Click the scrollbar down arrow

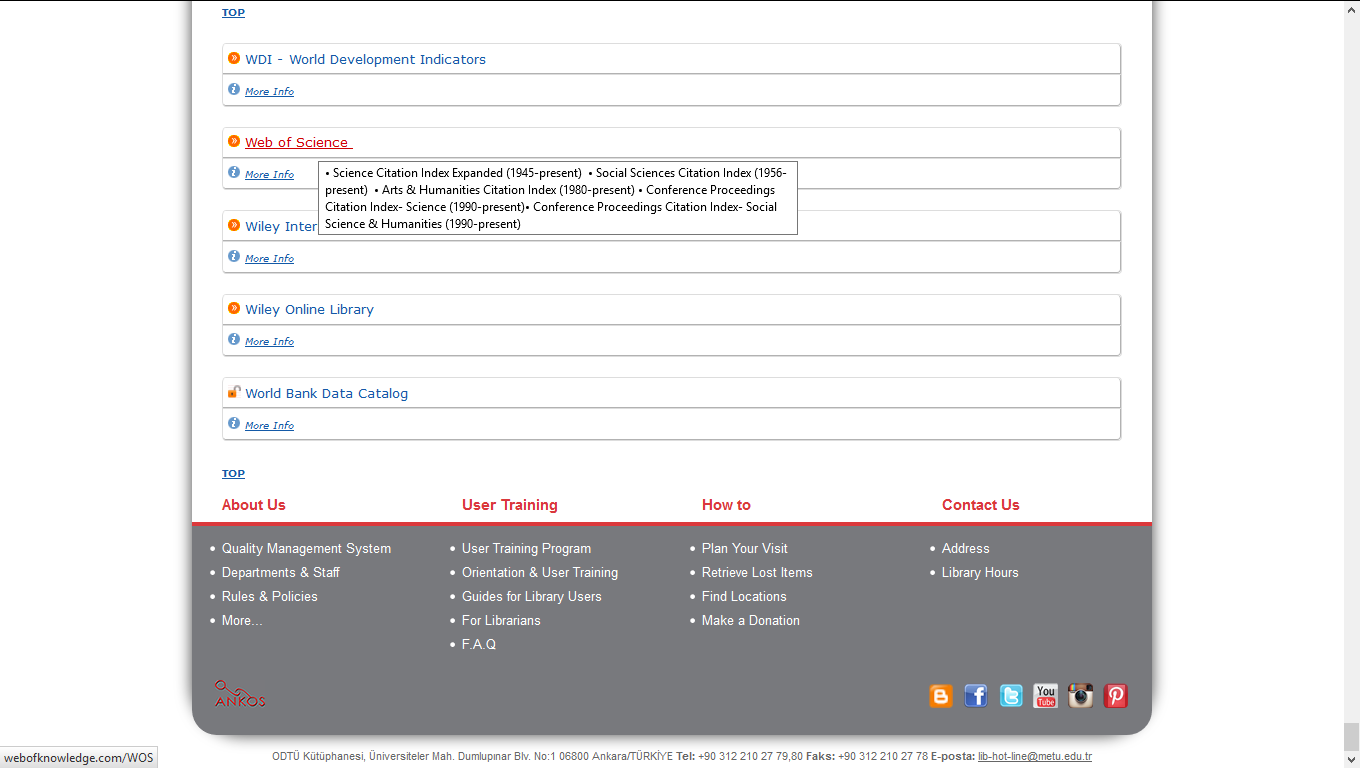pyautogui.click(x=1352, y=760)
